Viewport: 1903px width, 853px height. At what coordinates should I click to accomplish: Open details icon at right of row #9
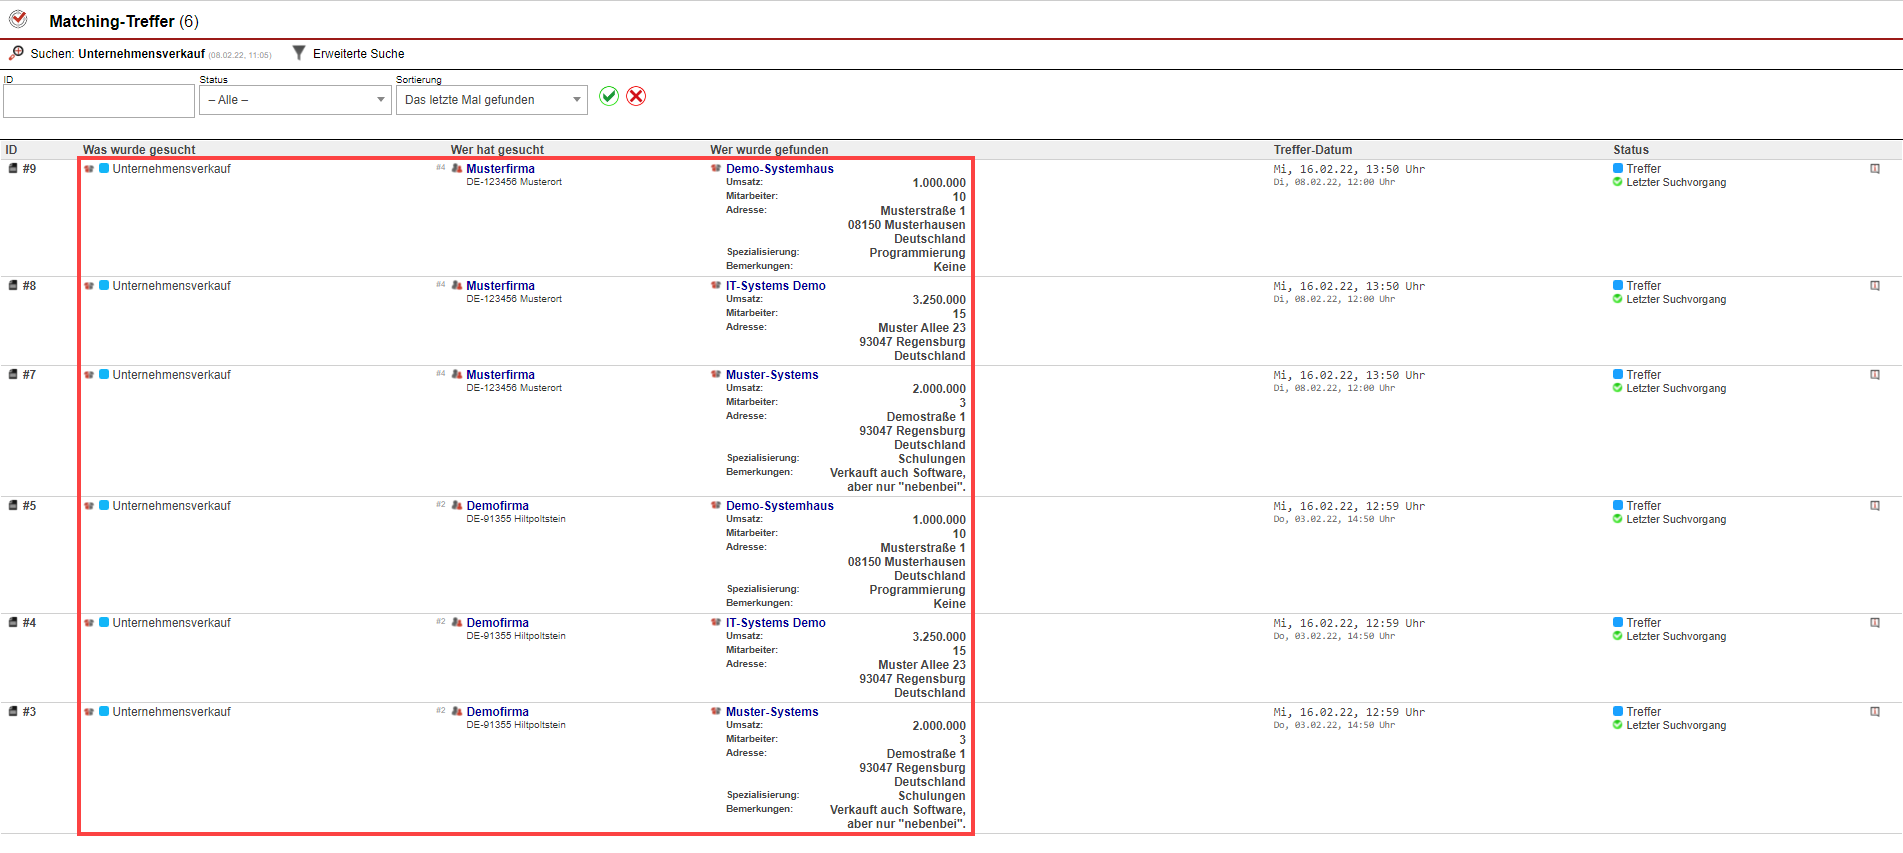1875,169
